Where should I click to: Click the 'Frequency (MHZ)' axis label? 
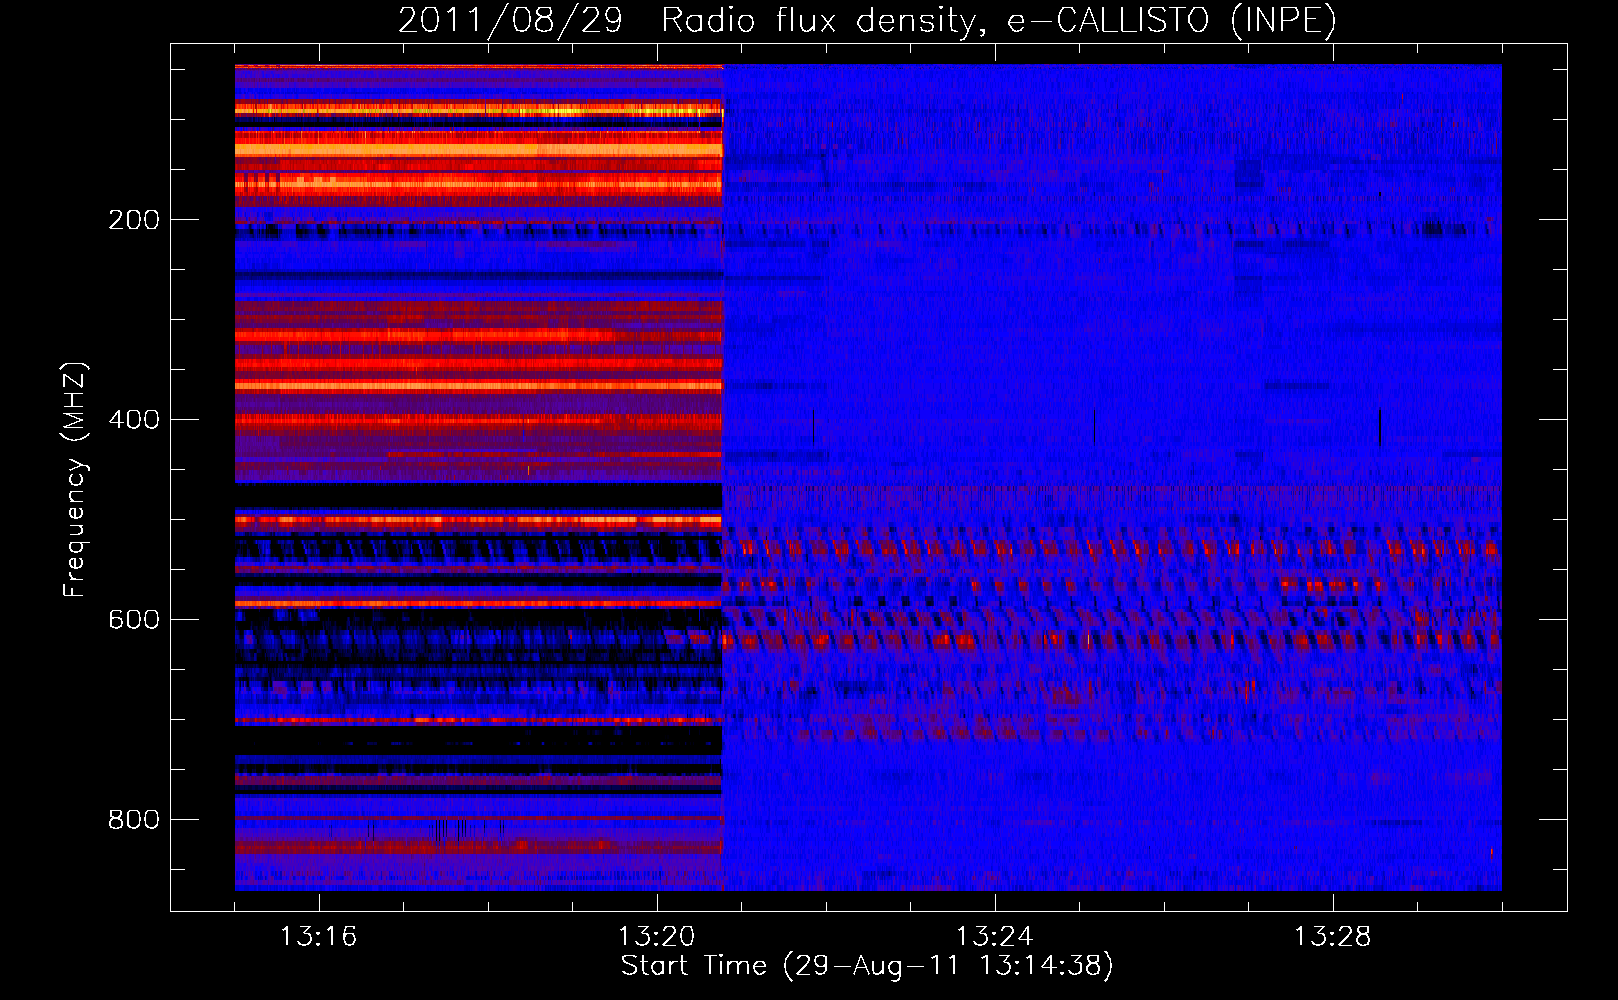(x=75, y=480)
